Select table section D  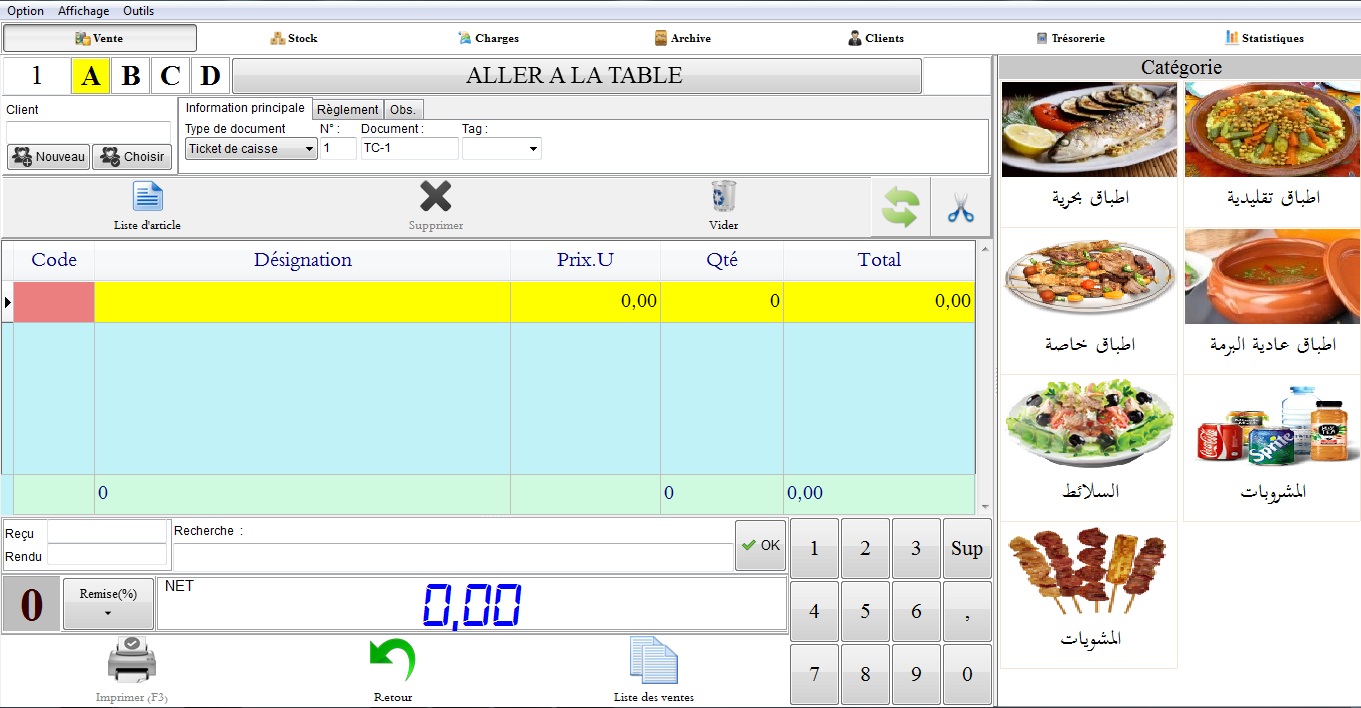point(210,76)
